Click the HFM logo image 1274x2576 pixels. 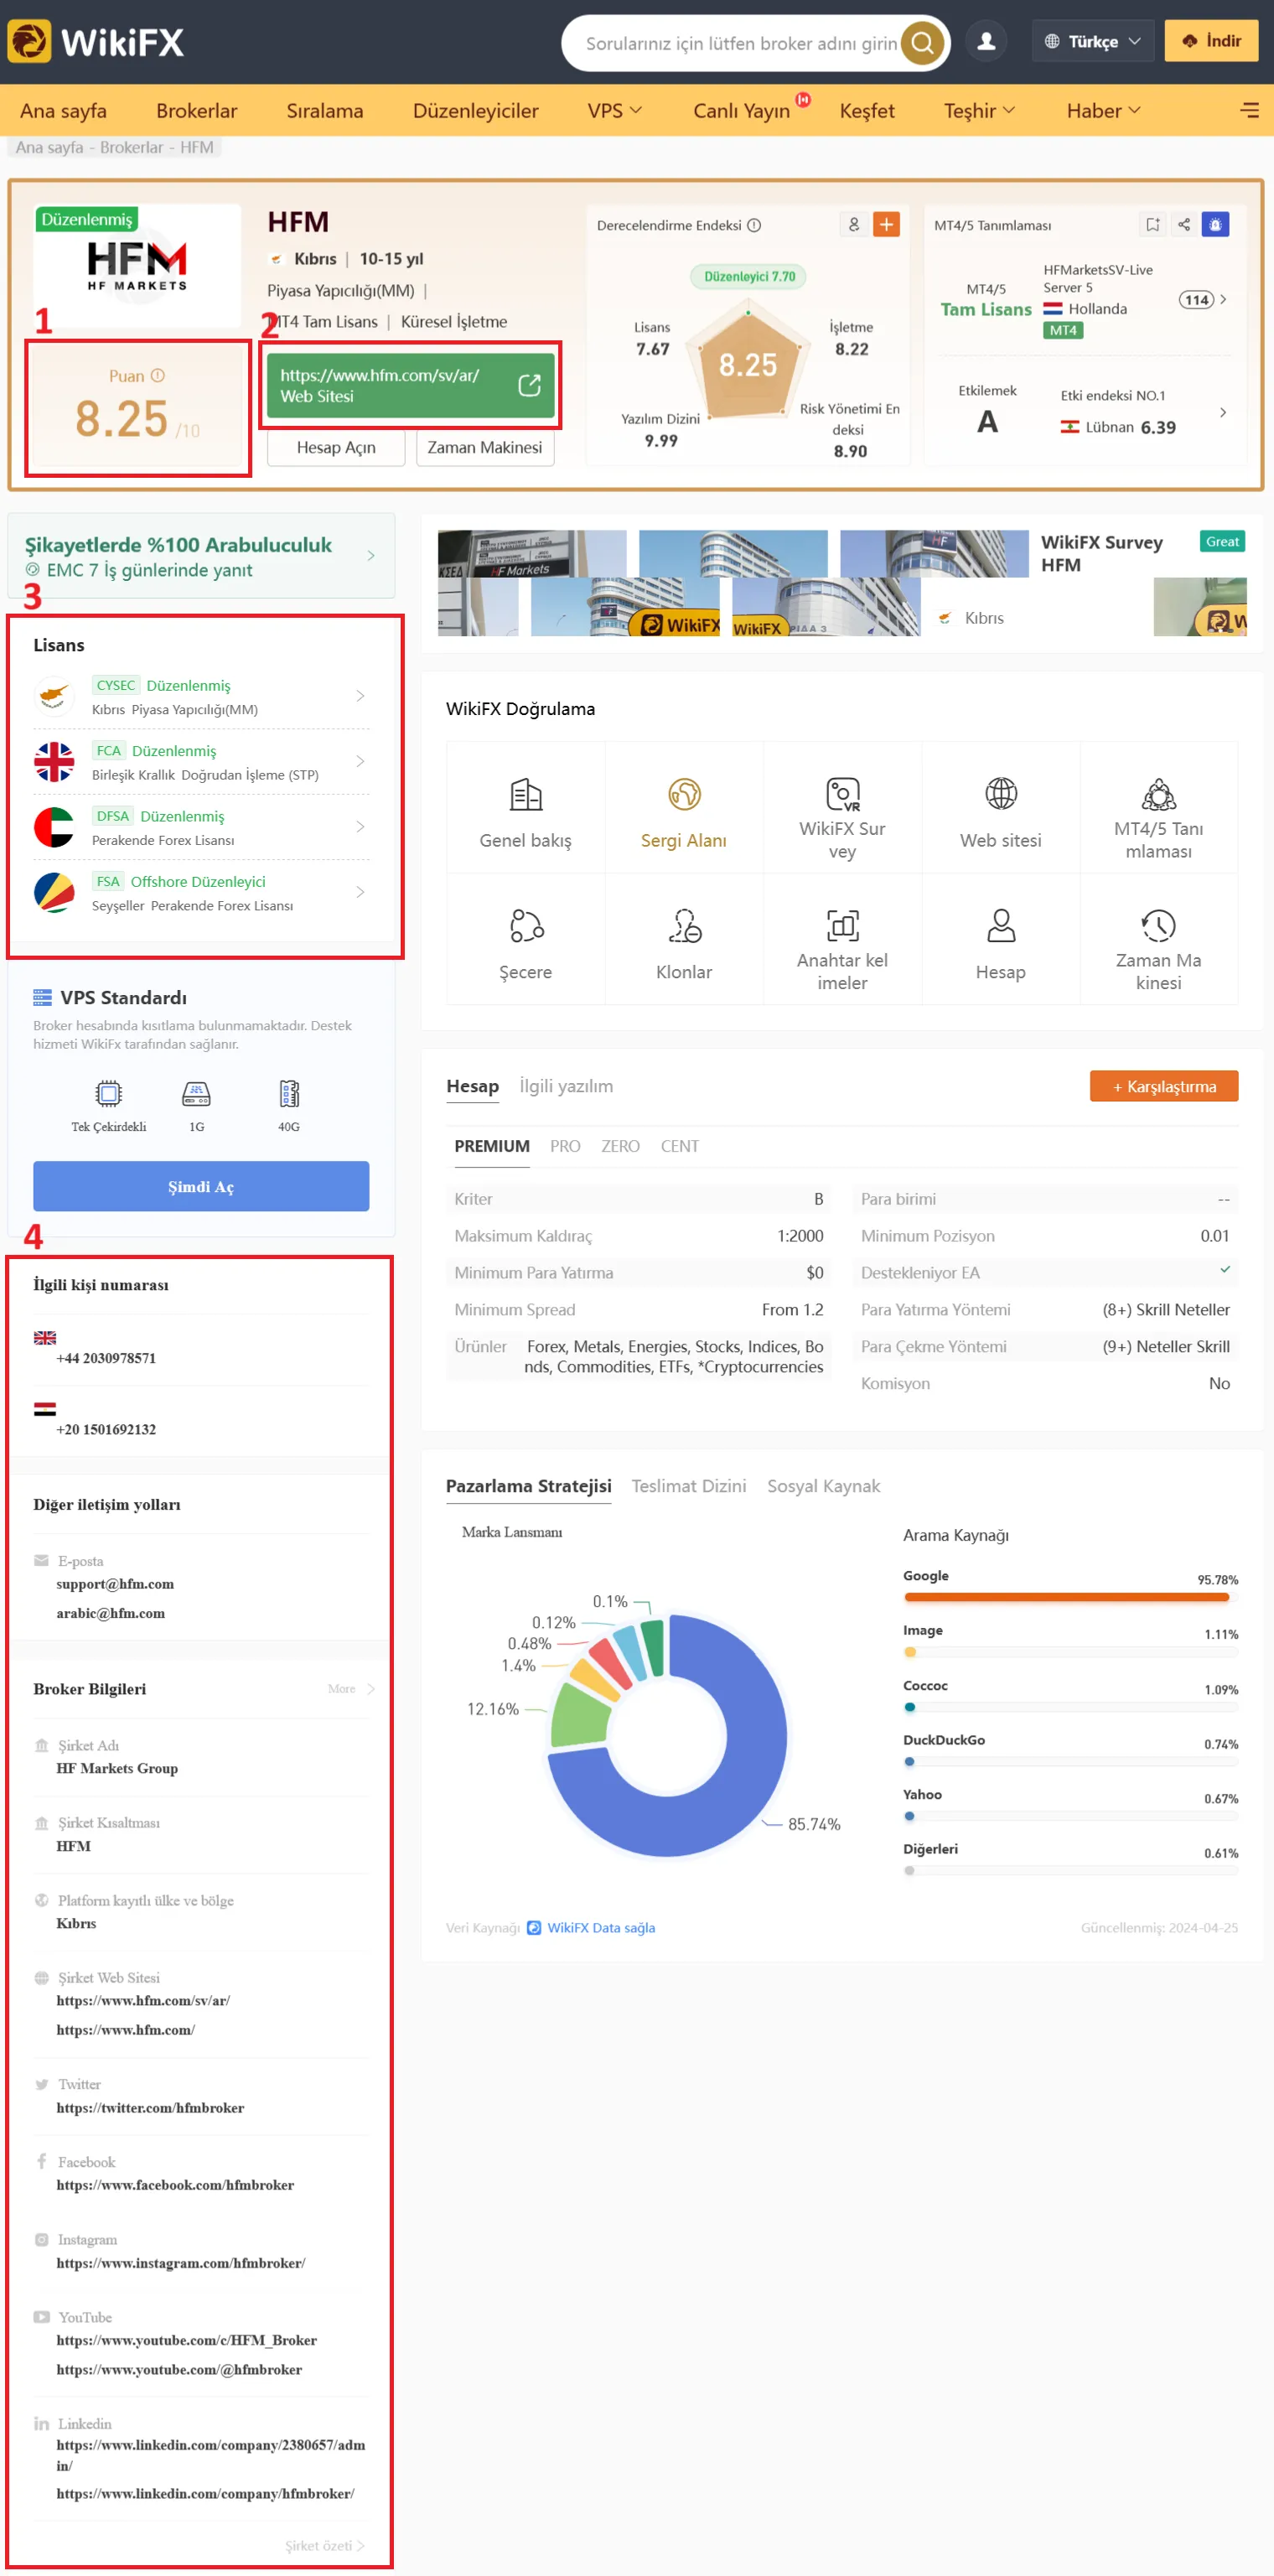pyautogui.click(x=137, y=266)
